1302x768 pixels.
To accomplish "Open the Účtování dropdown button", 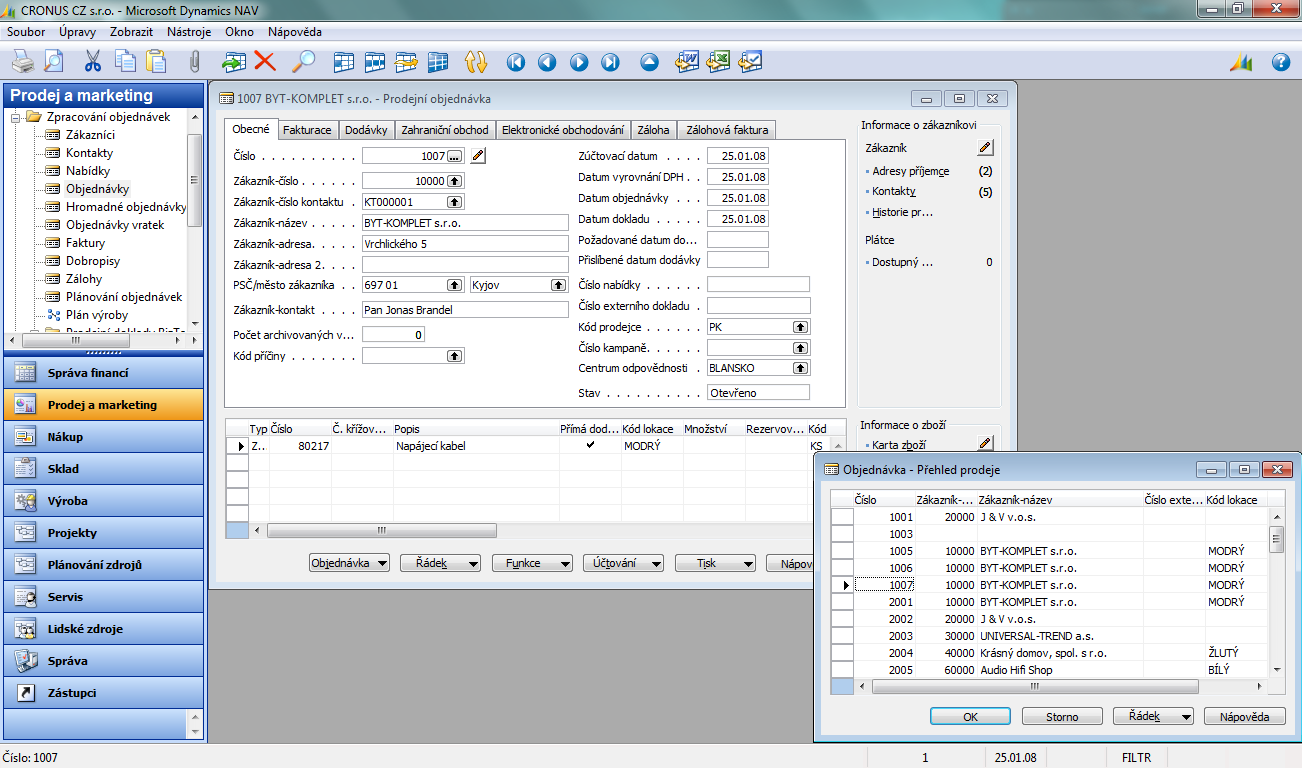I will [623, 563].
